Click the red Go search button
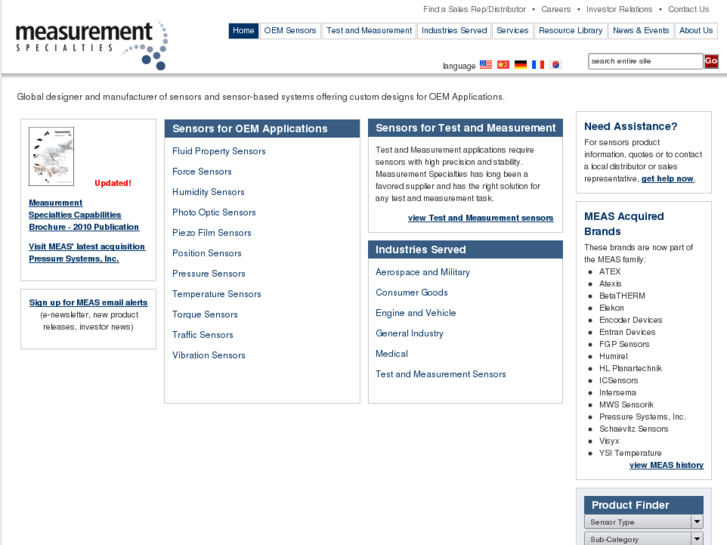727x545 pixels. [711, 61]
